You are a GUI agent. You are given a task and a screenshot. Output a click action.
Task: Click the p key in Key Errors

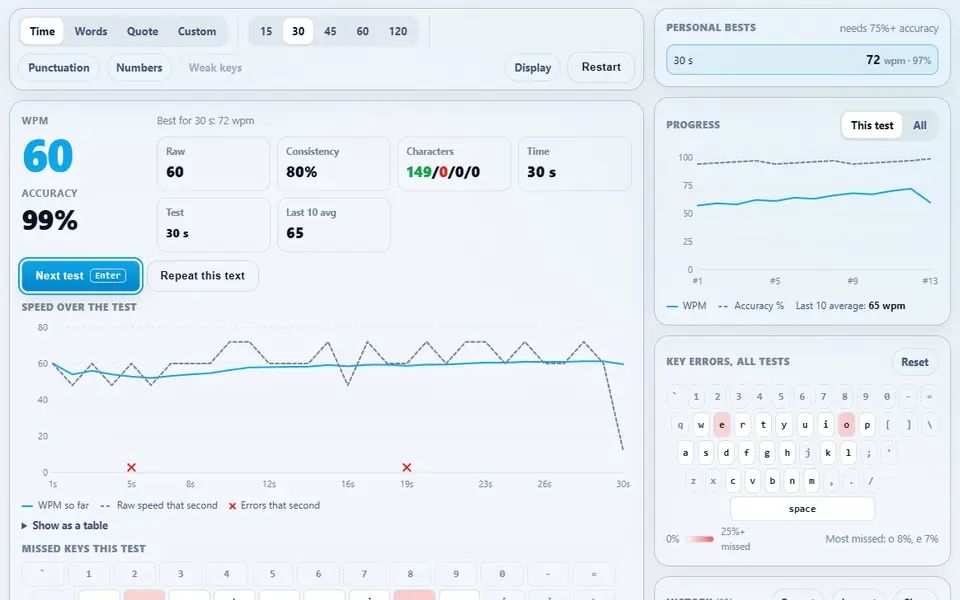[867, 424]
